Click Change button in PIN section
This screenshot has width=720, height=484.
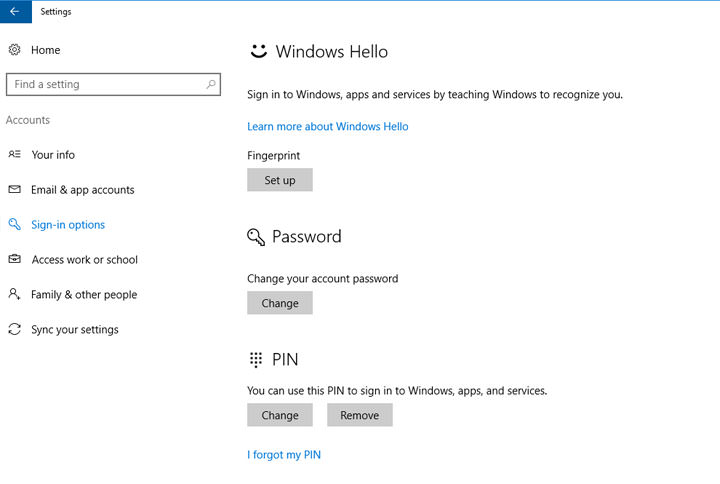(x=280, y=415)
